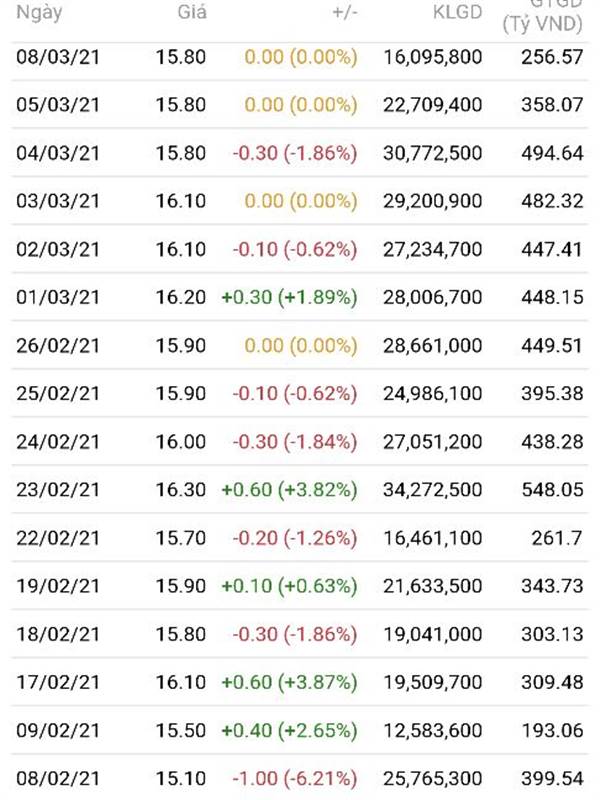Screen dimensions: 600x800
Task: Click the +0.60 (+3.82%) change value
Action: 289,490
